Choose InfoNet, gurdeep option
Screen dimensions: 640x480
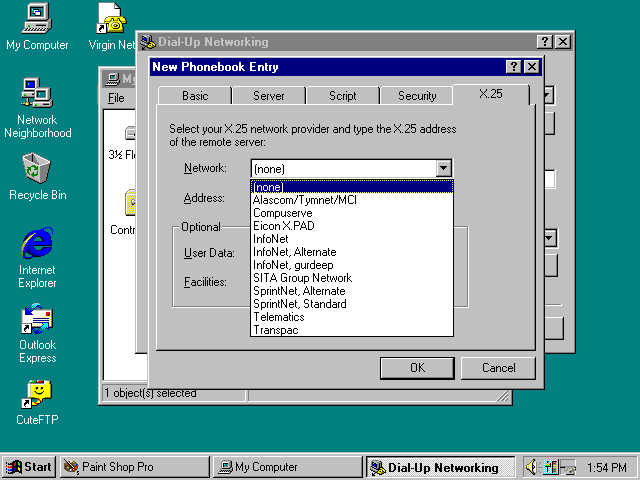[x=352, y=265]
